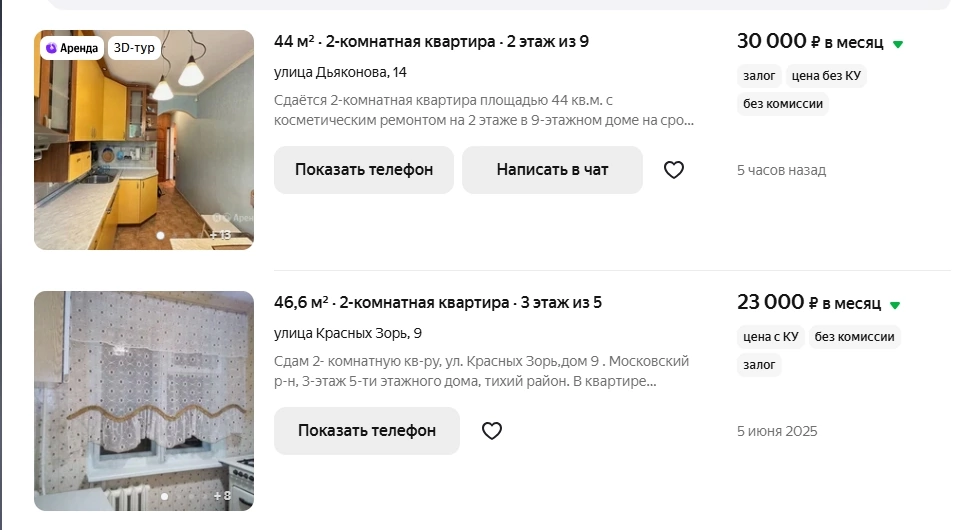Click the без комиссии tag under 30 000 ₽
This screenshot has width=956, height=530.
pos(783,104)
